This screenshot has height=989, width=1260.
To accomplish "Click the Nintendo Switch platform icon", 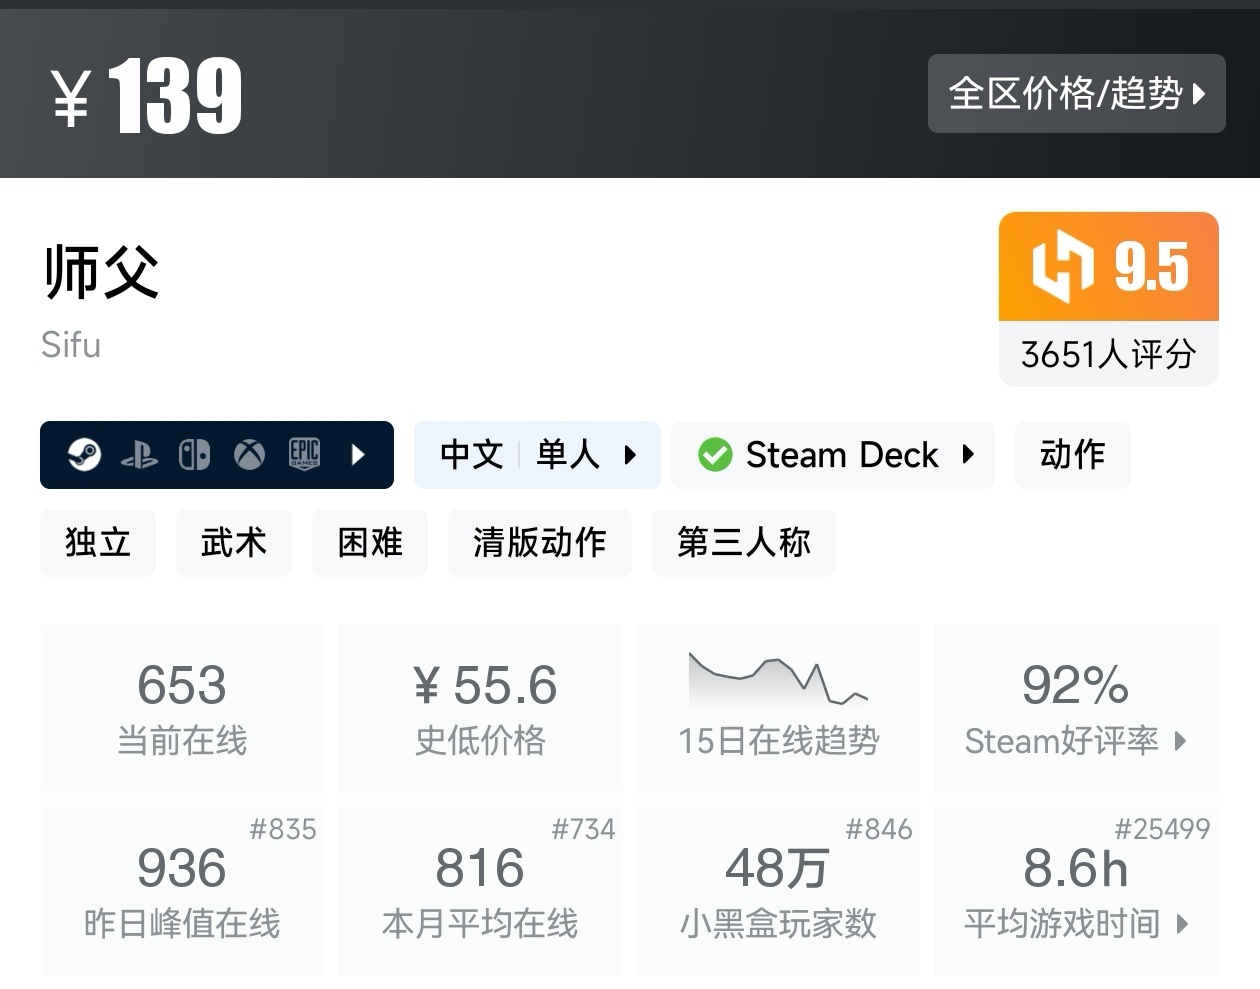I will 194,455.
